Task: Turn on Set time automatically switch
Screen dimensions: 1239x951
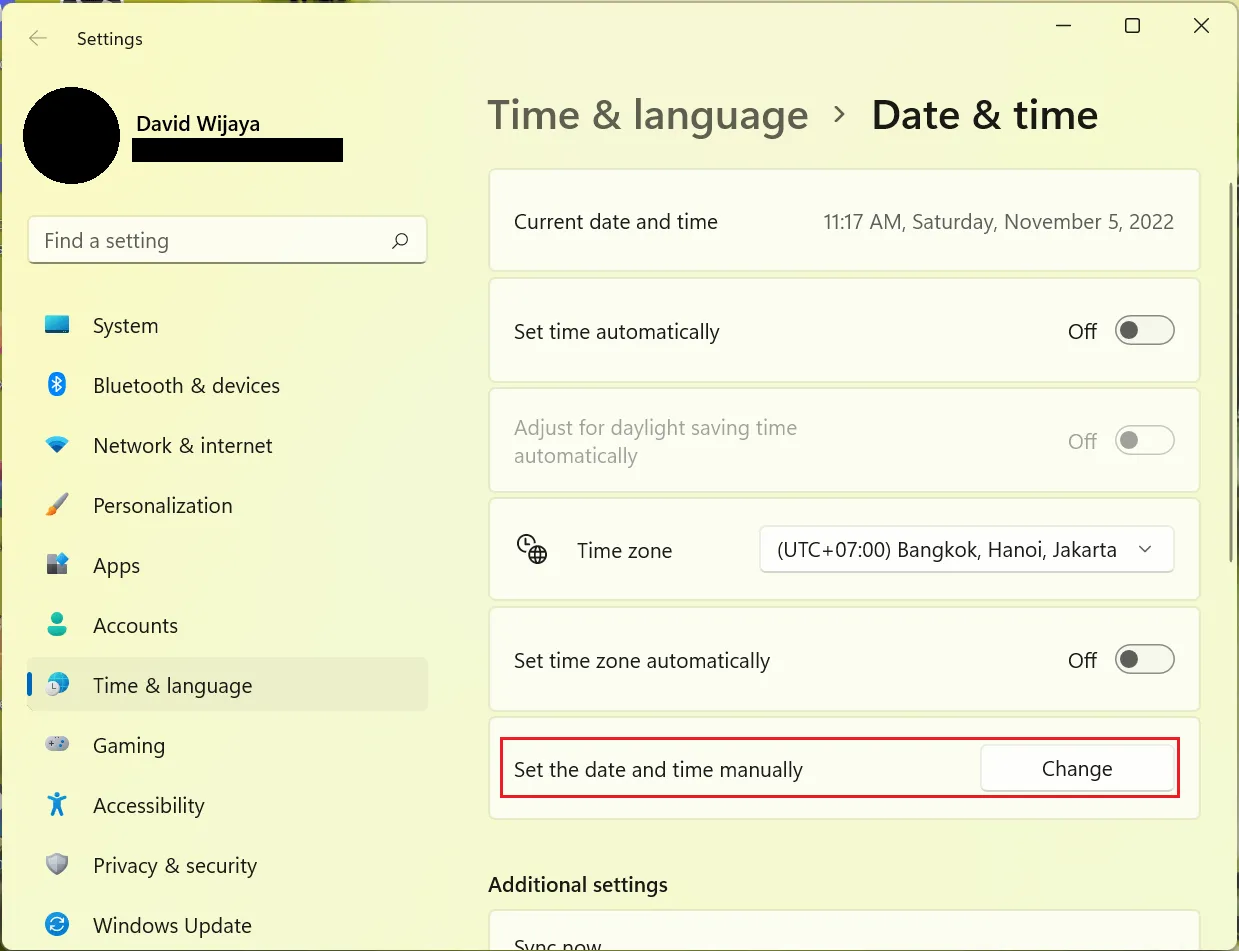Action: (1145, 331)
